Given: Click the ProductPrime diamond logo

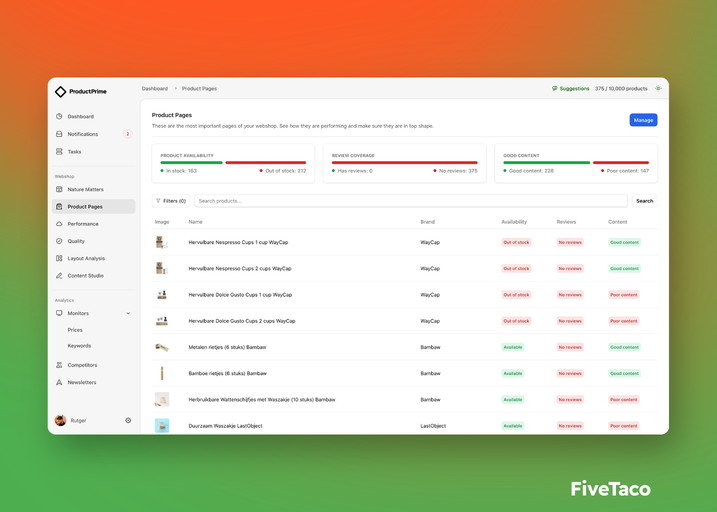Looking at the screenshot, I should pos(60,91).
